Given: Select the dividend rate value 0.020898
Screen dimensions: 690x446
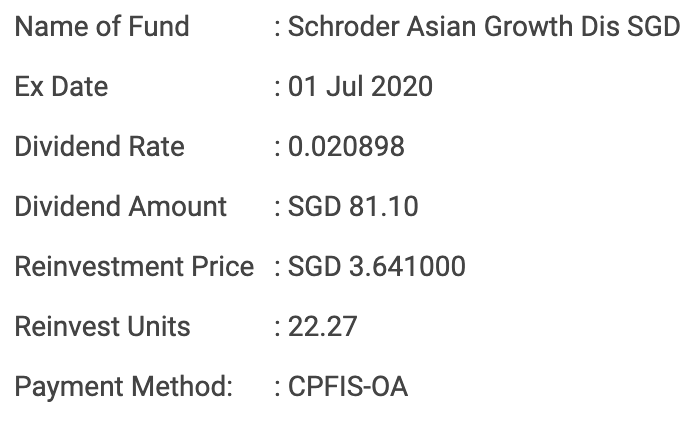Looking at the screenshot, I should 346,146.
